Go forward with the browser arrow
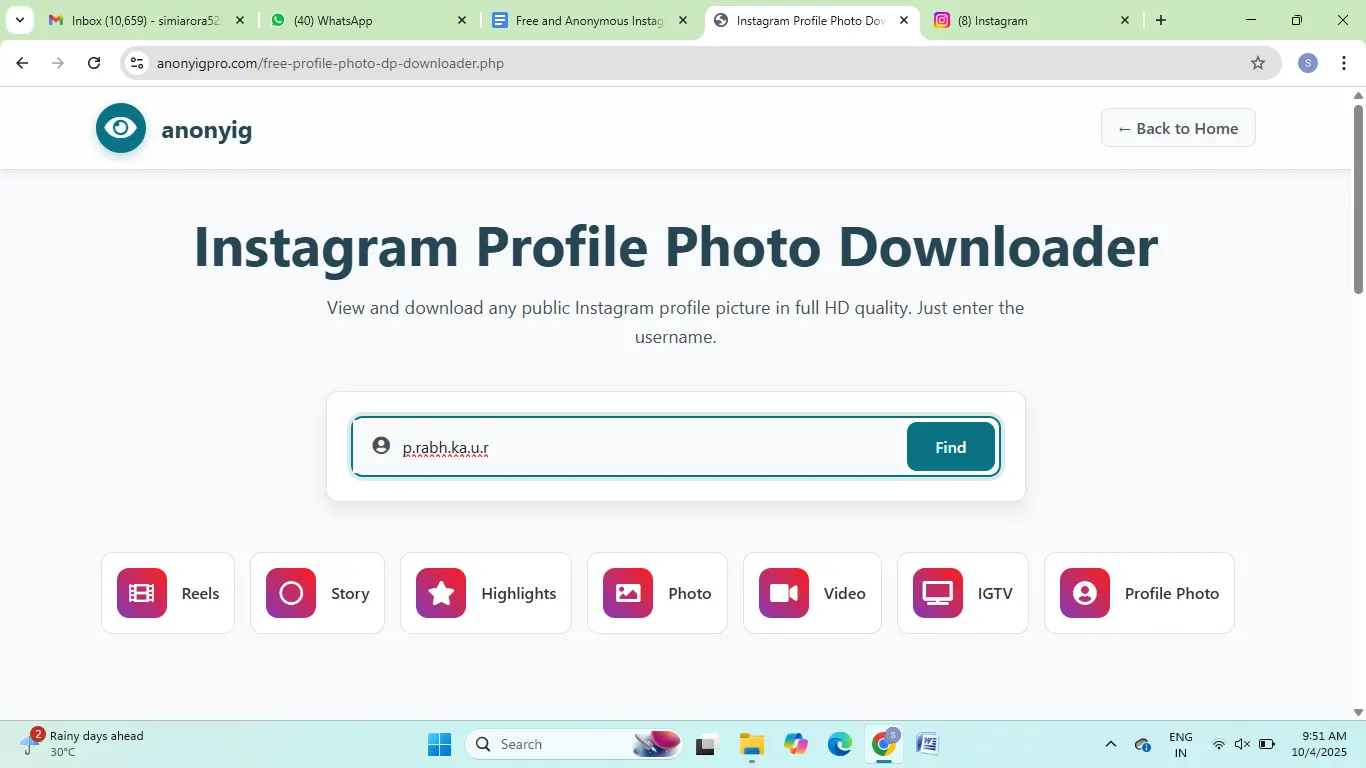Screen dimensions: 1366x768 [58, 63]
